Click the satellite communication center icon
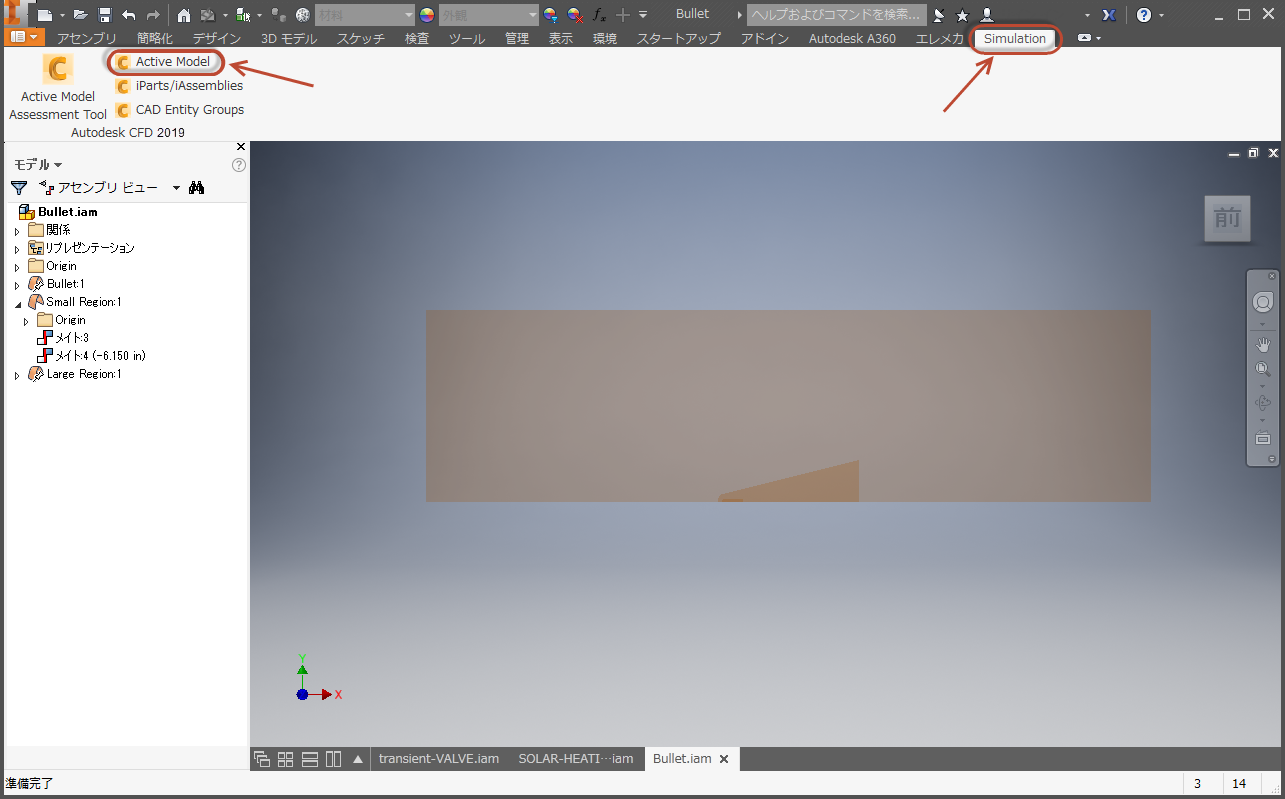The width and height of the screenshot is (1285, 799). (939, 15)
